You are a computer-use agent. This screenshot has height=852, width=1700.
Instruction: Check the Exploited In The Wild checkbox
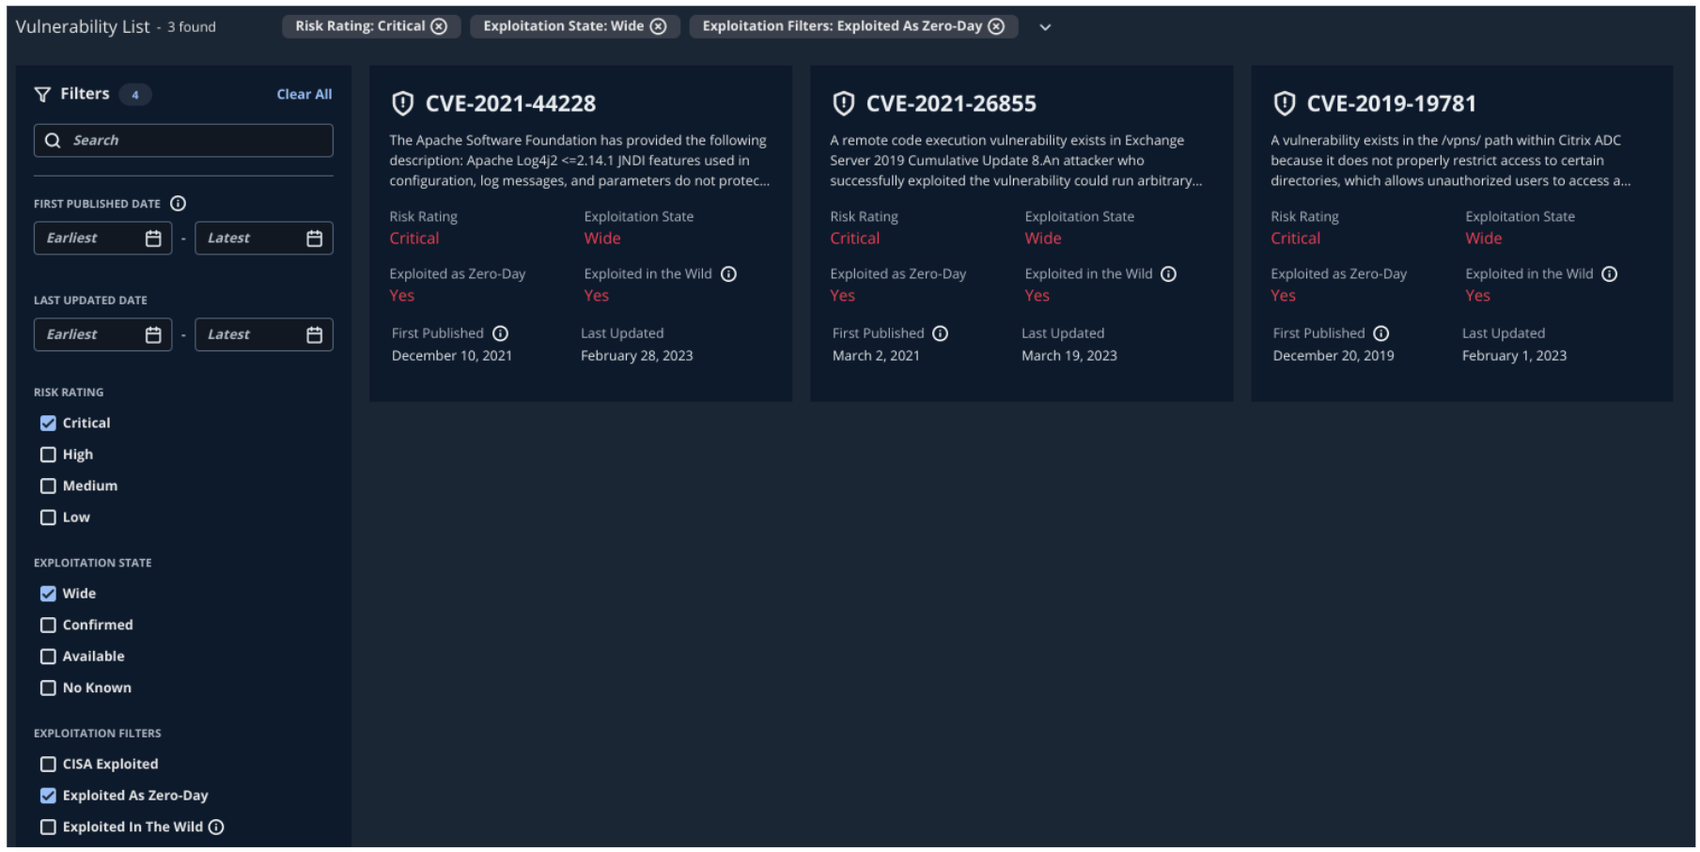pyautogui.click(x=48, y=827)
